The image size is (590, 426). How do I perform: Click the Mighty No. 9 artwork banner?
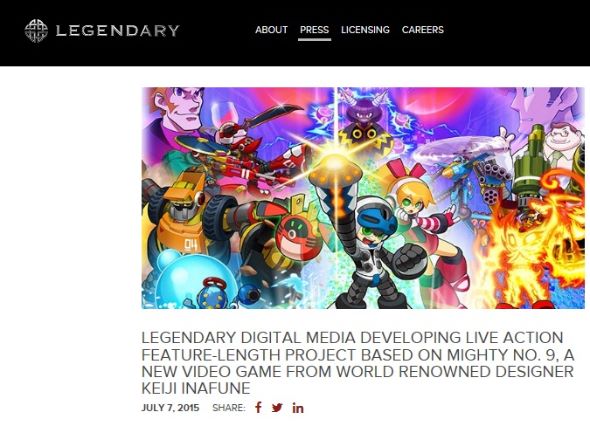363,198
